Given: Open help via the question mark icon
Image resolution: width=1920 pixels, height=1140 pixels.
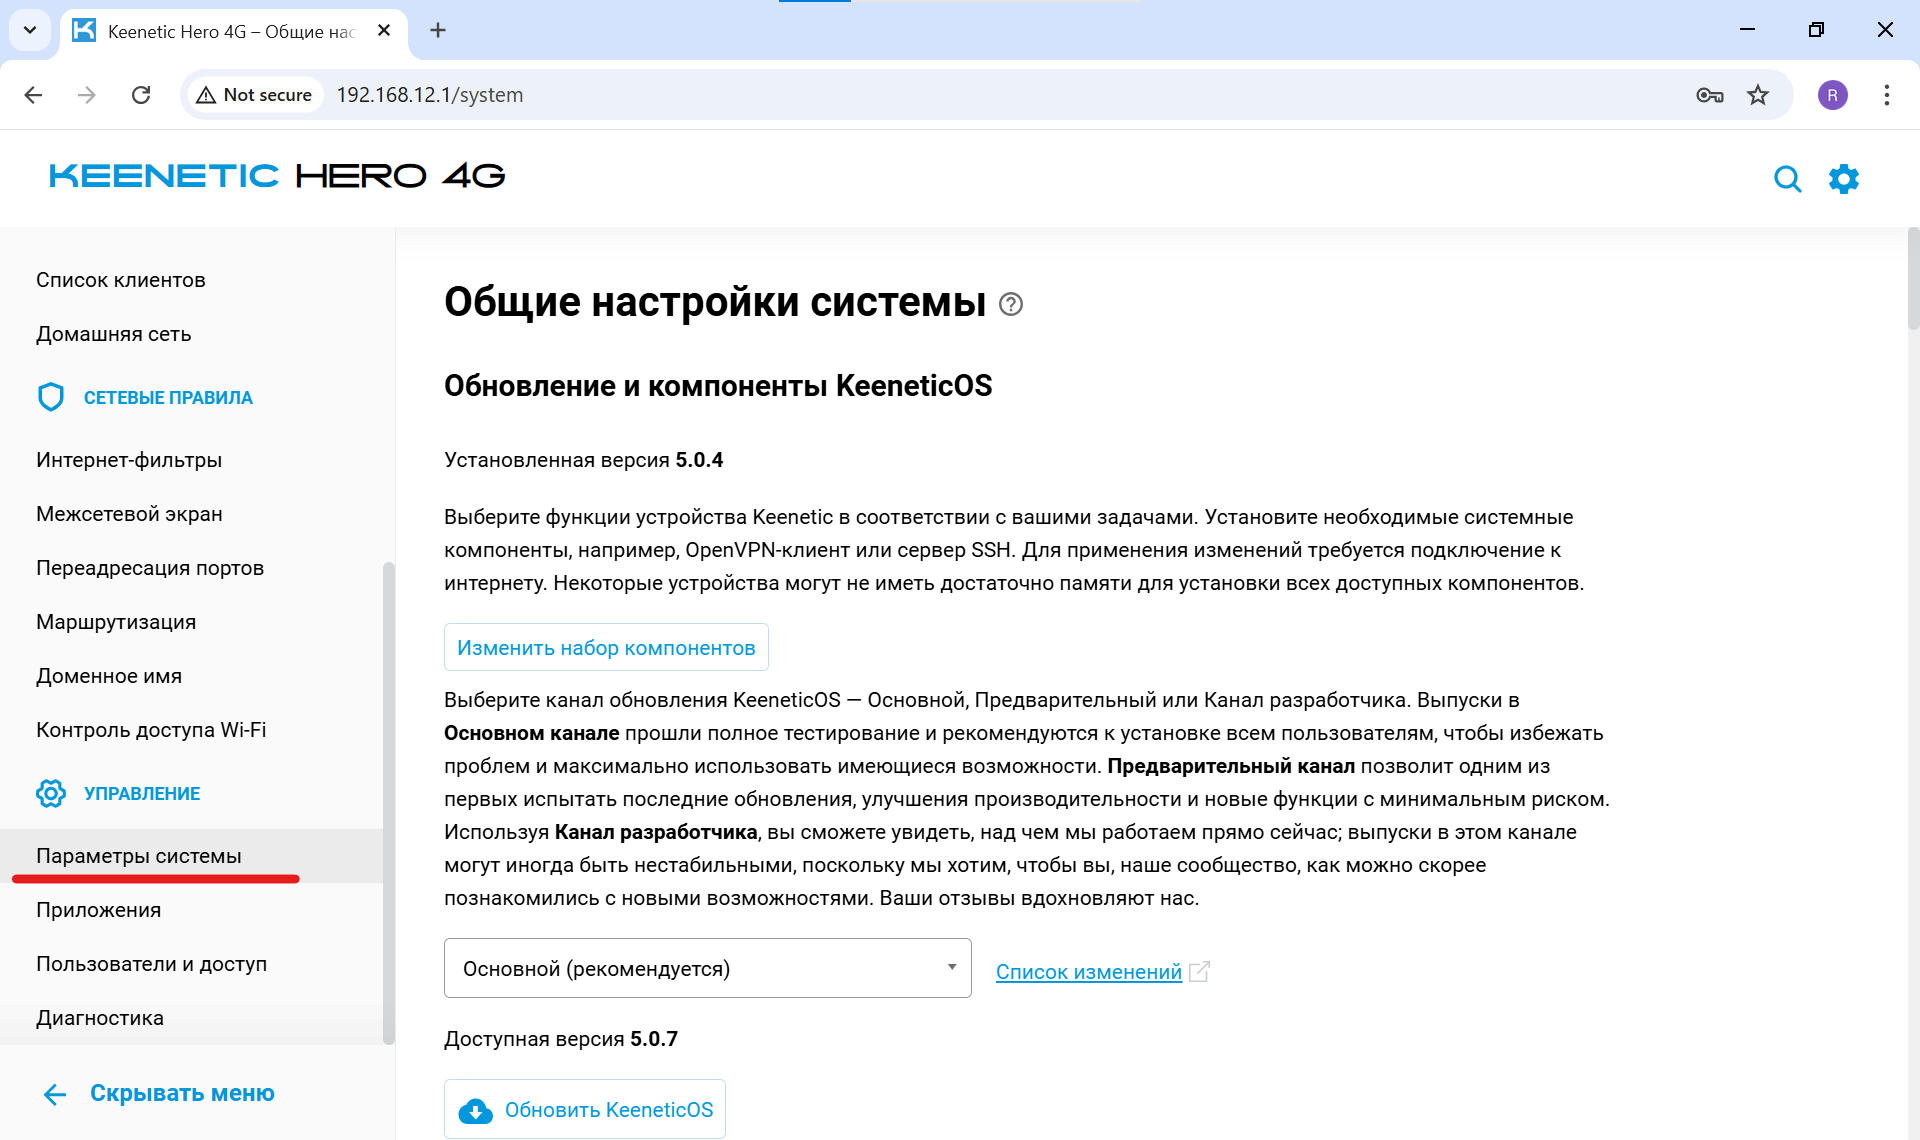Looking at the screenshot, I should tap(1010, 304).
